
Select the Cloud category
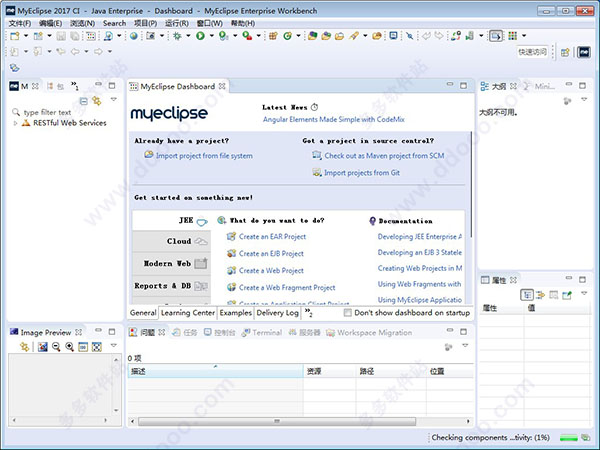click(x=171, y=241)
